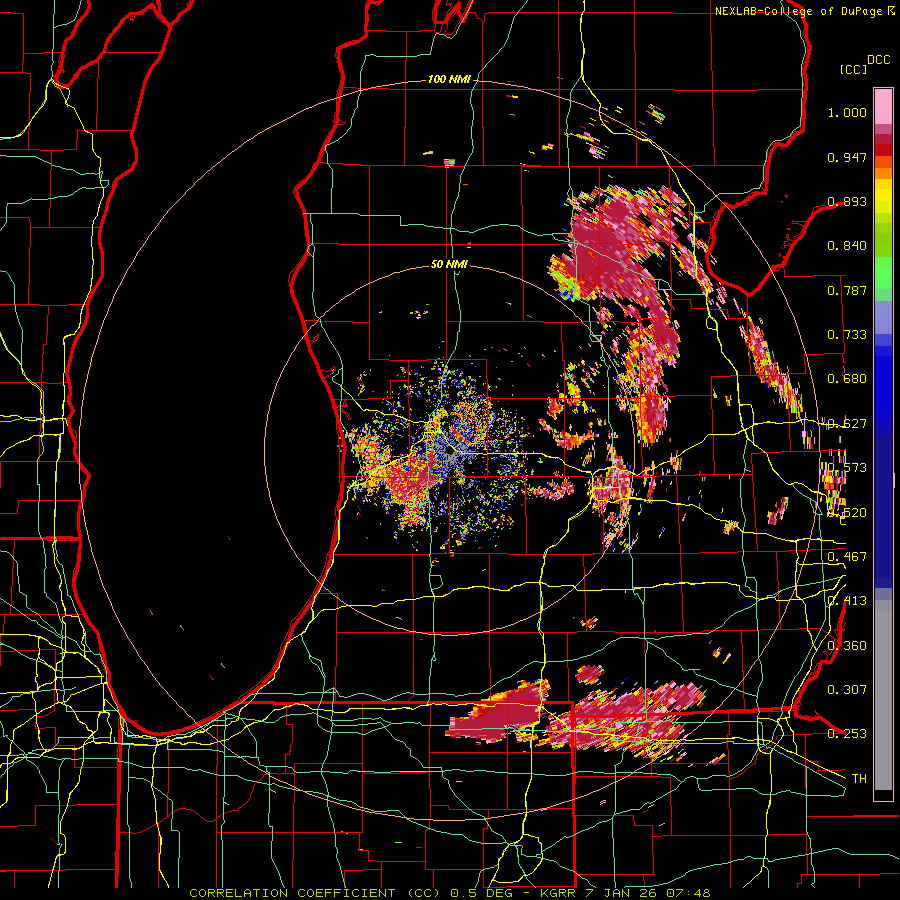Click the 0.840 scale value
The width and height of the screenshot is (900, 900).
coord(847,246)
